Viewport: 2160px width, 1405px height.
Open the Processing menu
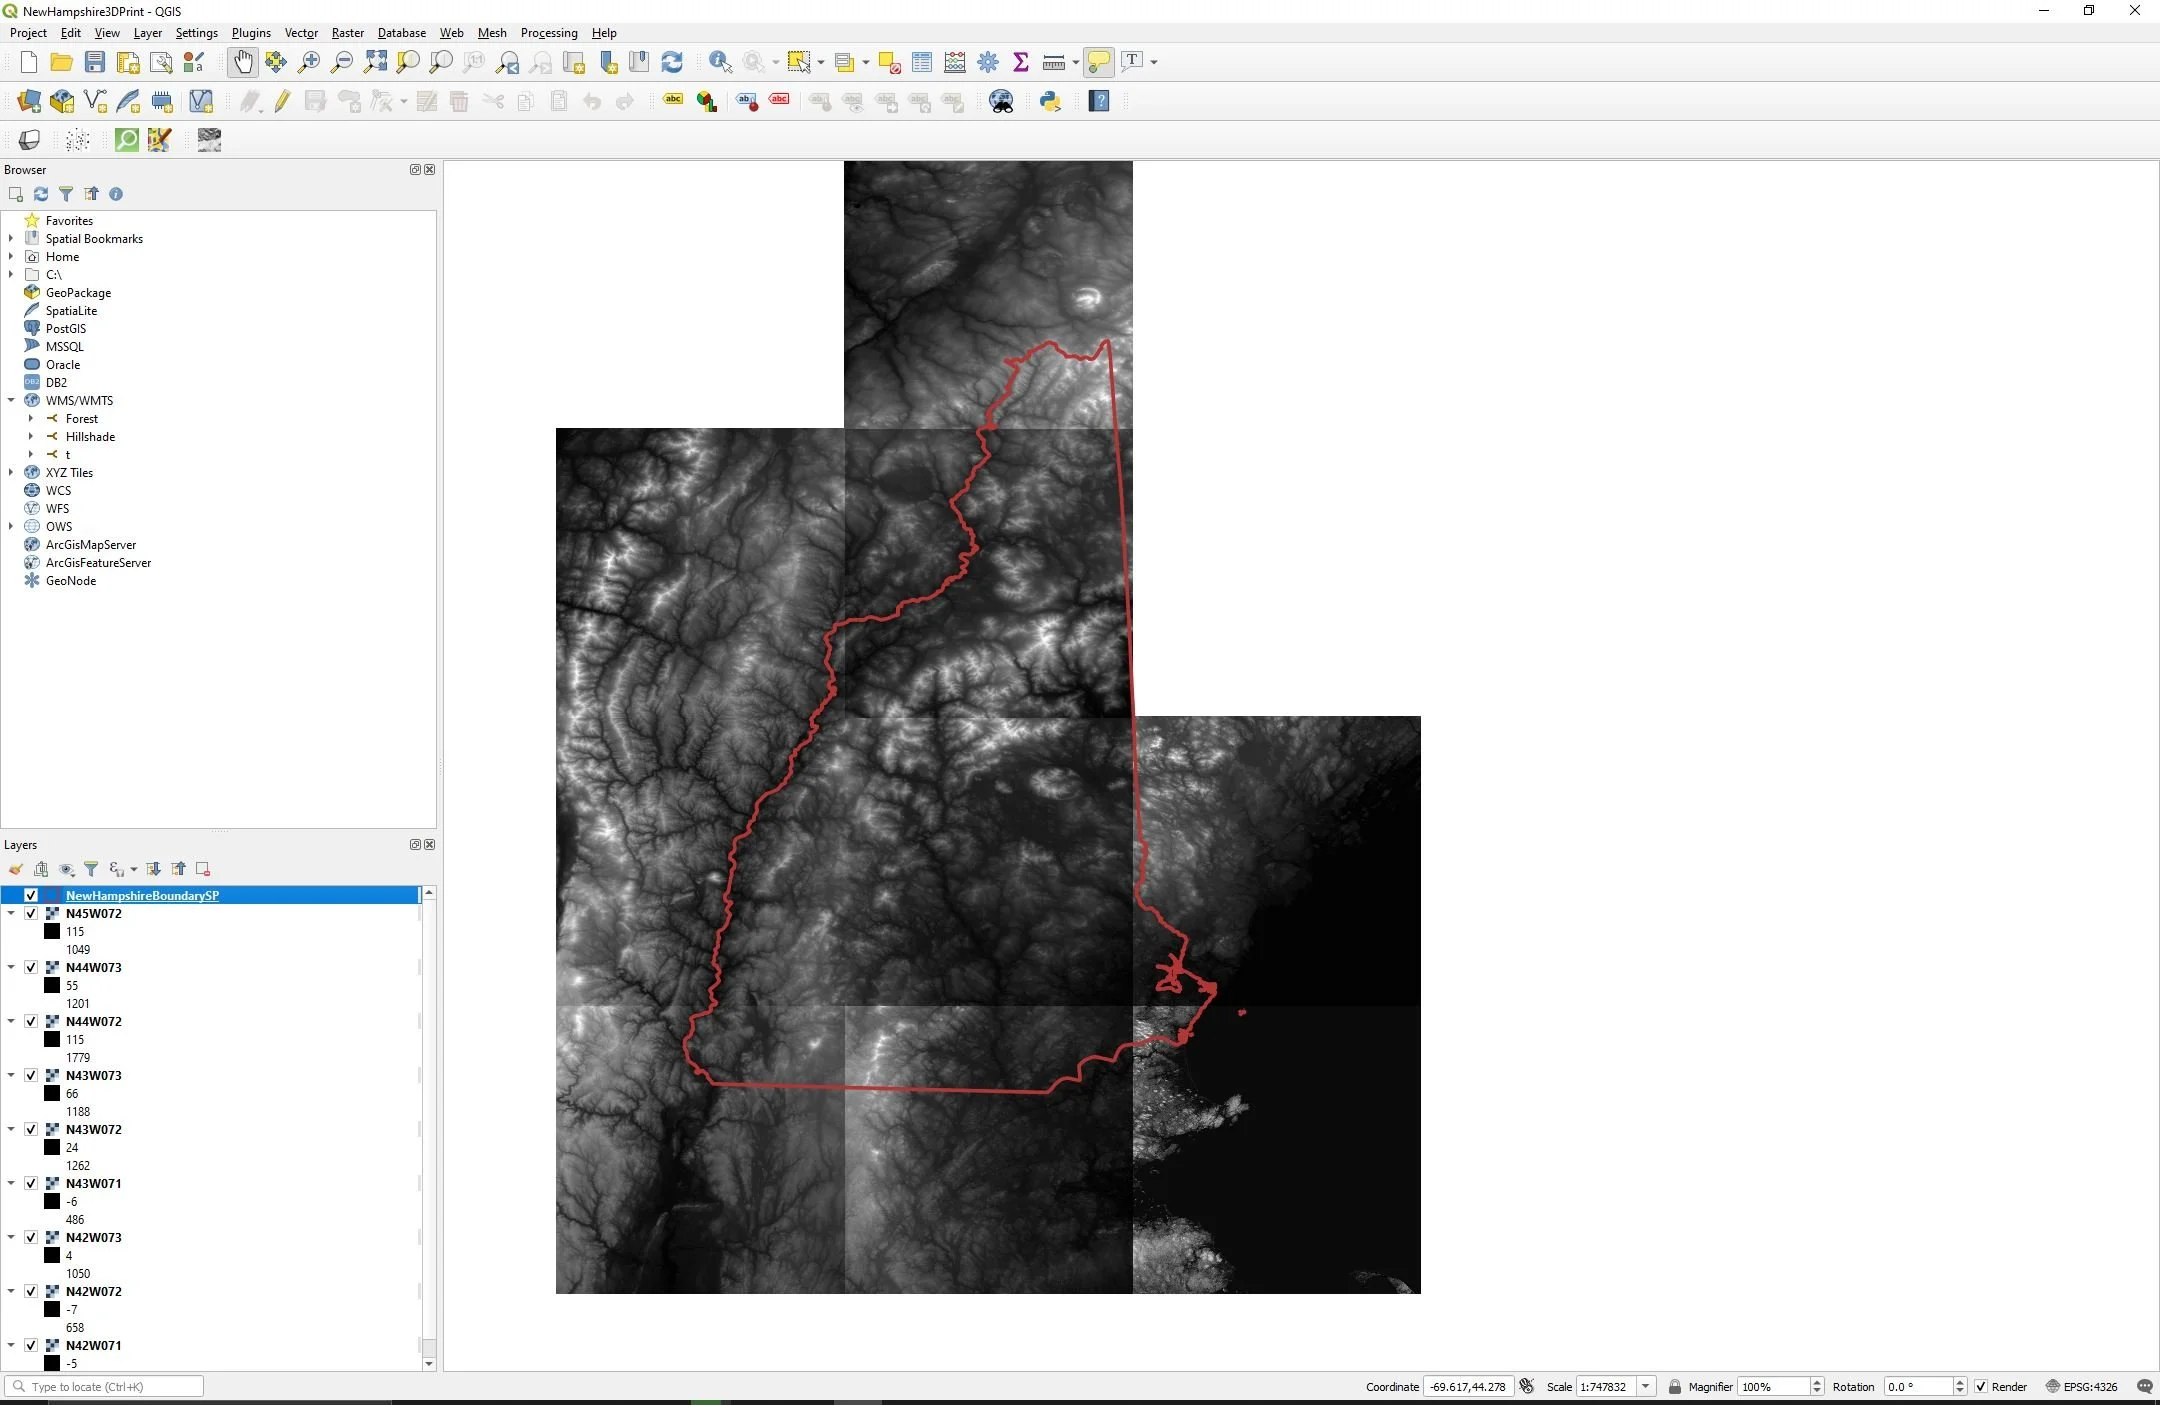point(548,33)
